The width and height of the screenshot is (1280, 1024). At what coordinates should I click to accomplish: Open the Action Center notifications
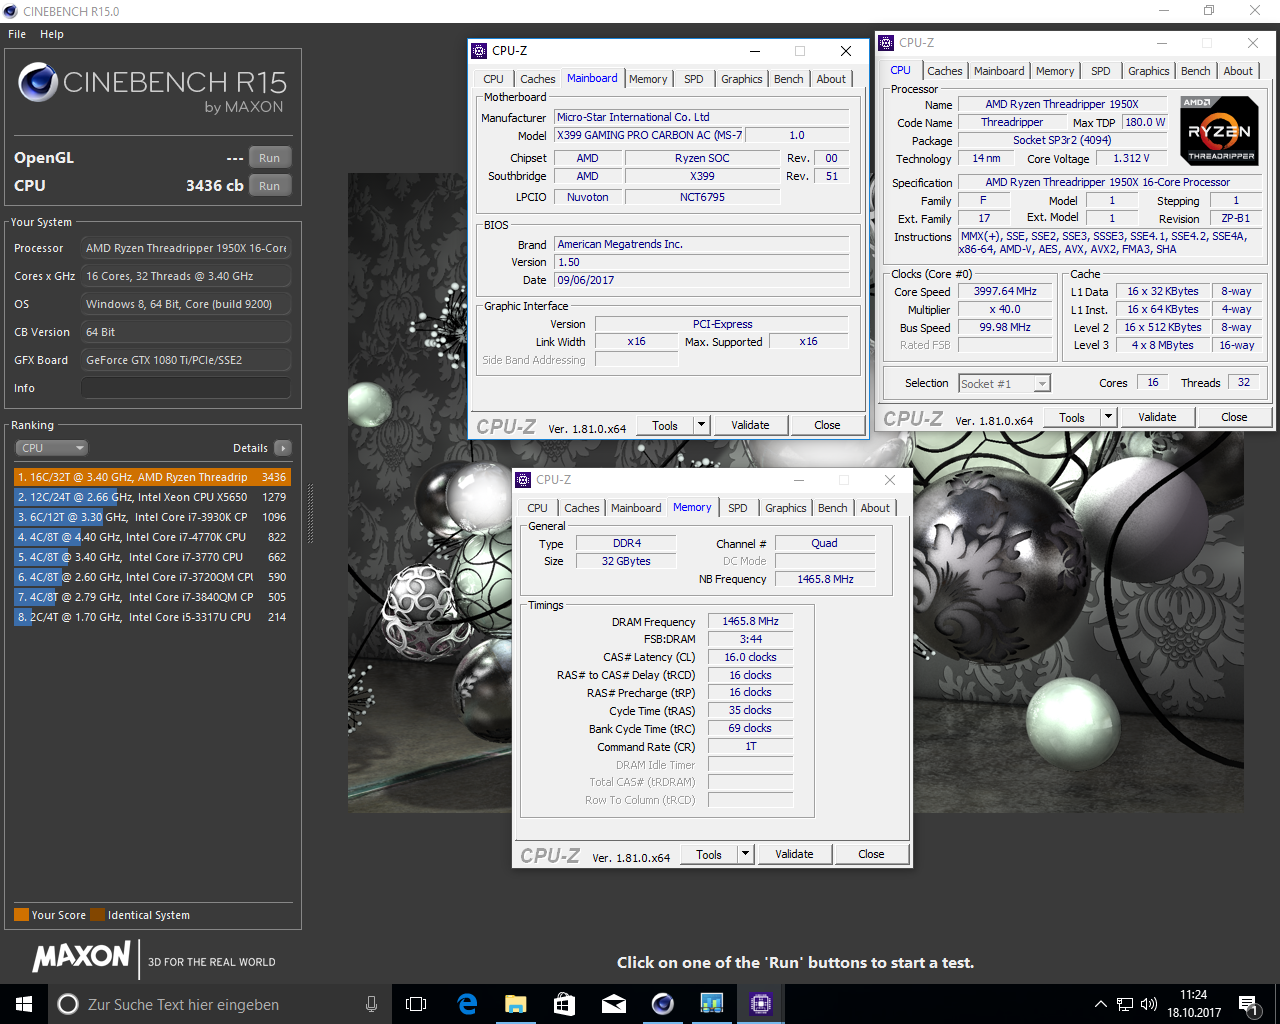(x=1247, y=1004)
